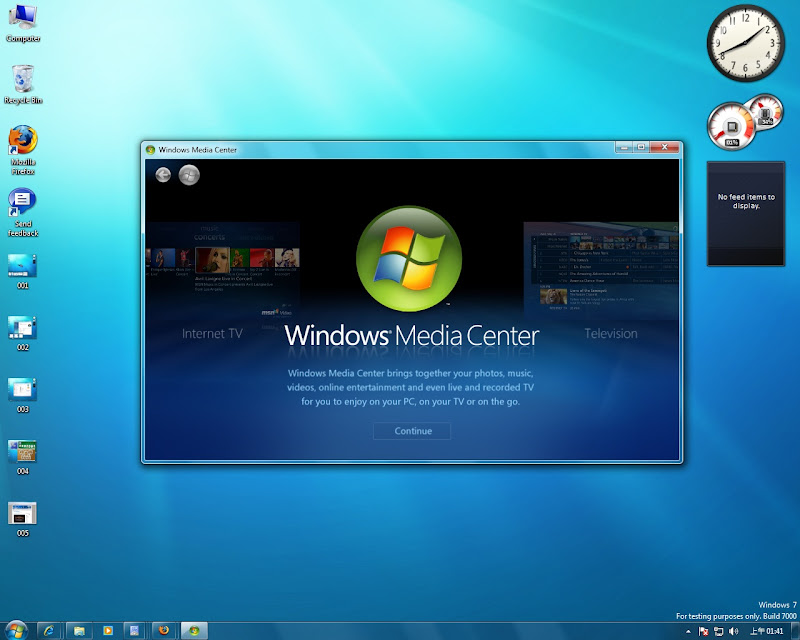Select the Television category

tap(611, 333)
